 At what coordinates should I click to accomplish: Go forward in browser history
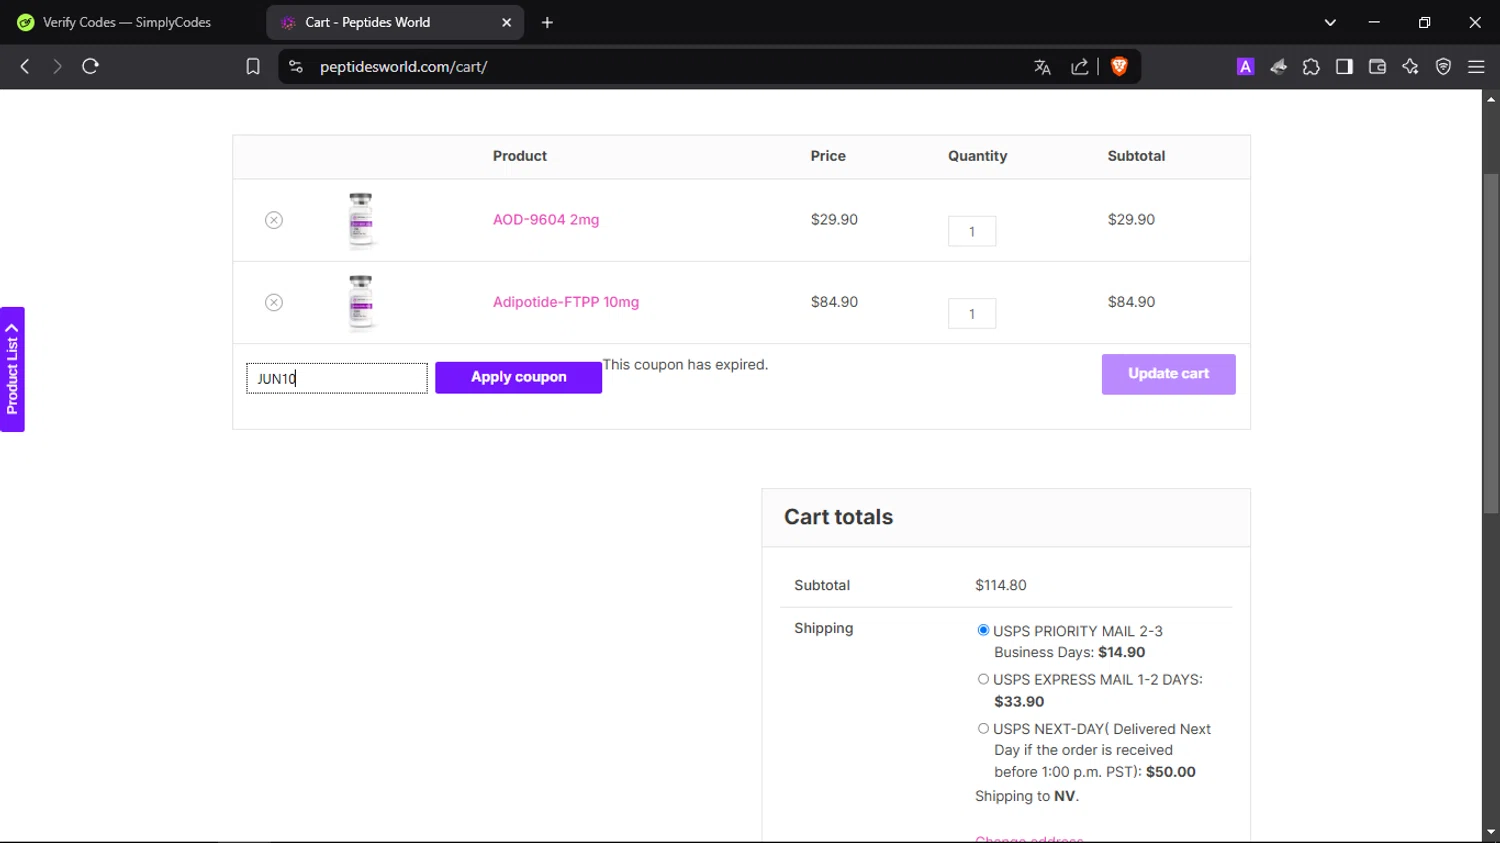pyautogui.click(x=57, y=66)
